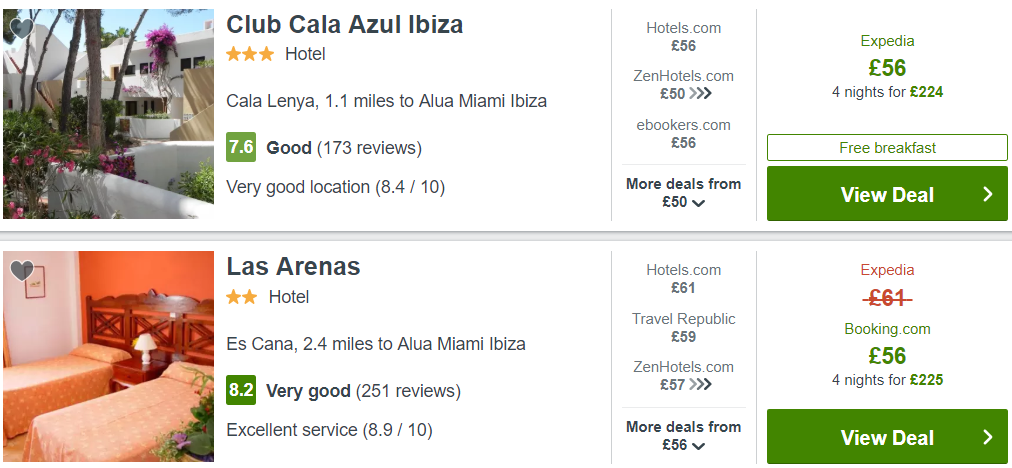Click the Free breakfast tag
This screenshot has height=468, width=1012.
(x=887, y=148)
